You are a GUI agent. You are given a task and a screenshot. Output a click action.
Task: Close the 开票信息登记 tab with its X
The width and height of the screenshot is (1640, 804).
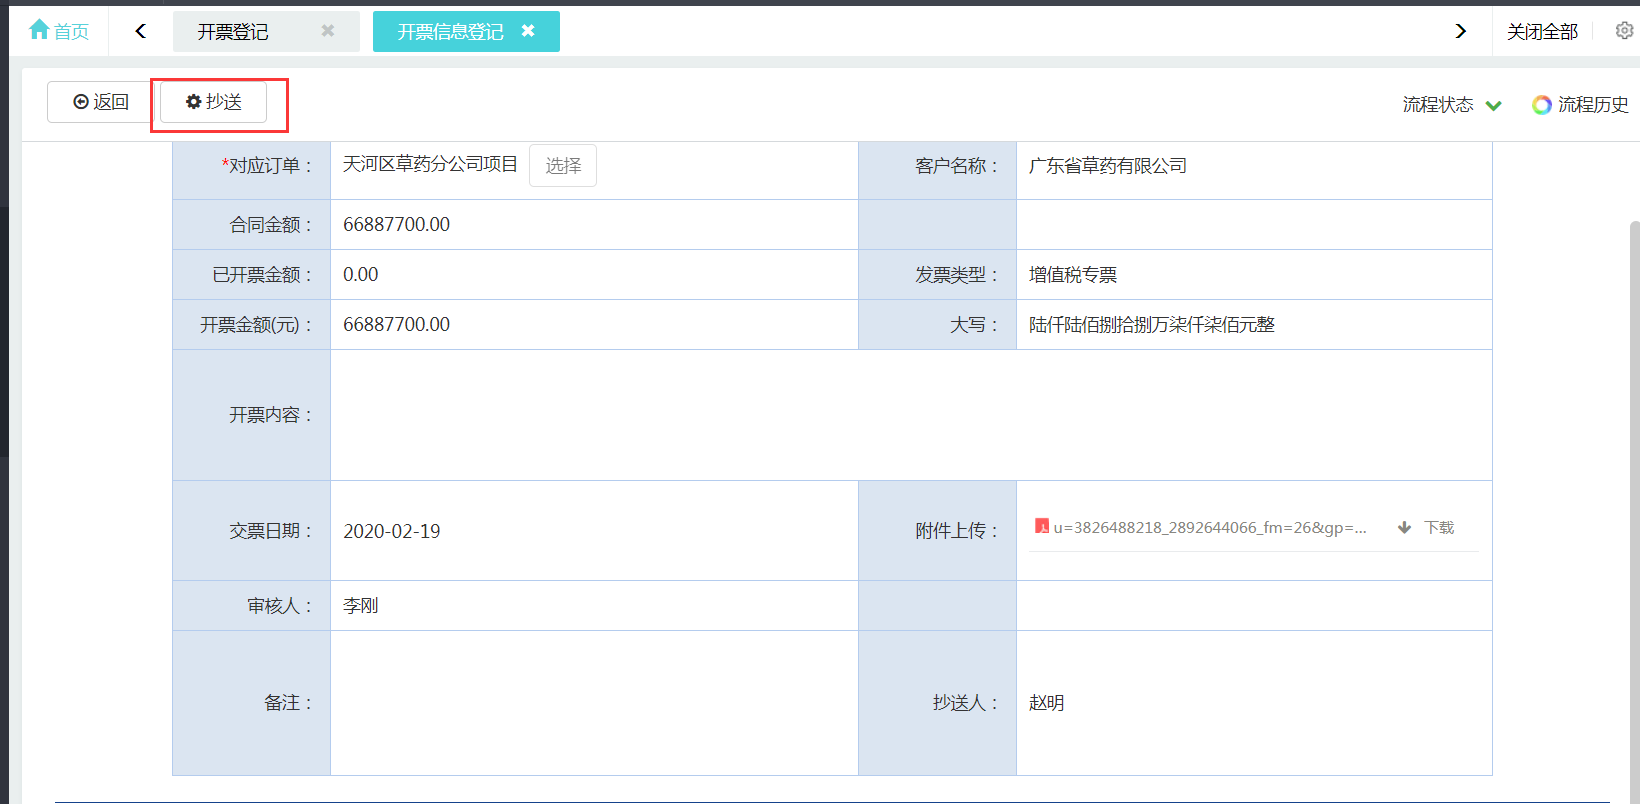click(x=528, y=31)
